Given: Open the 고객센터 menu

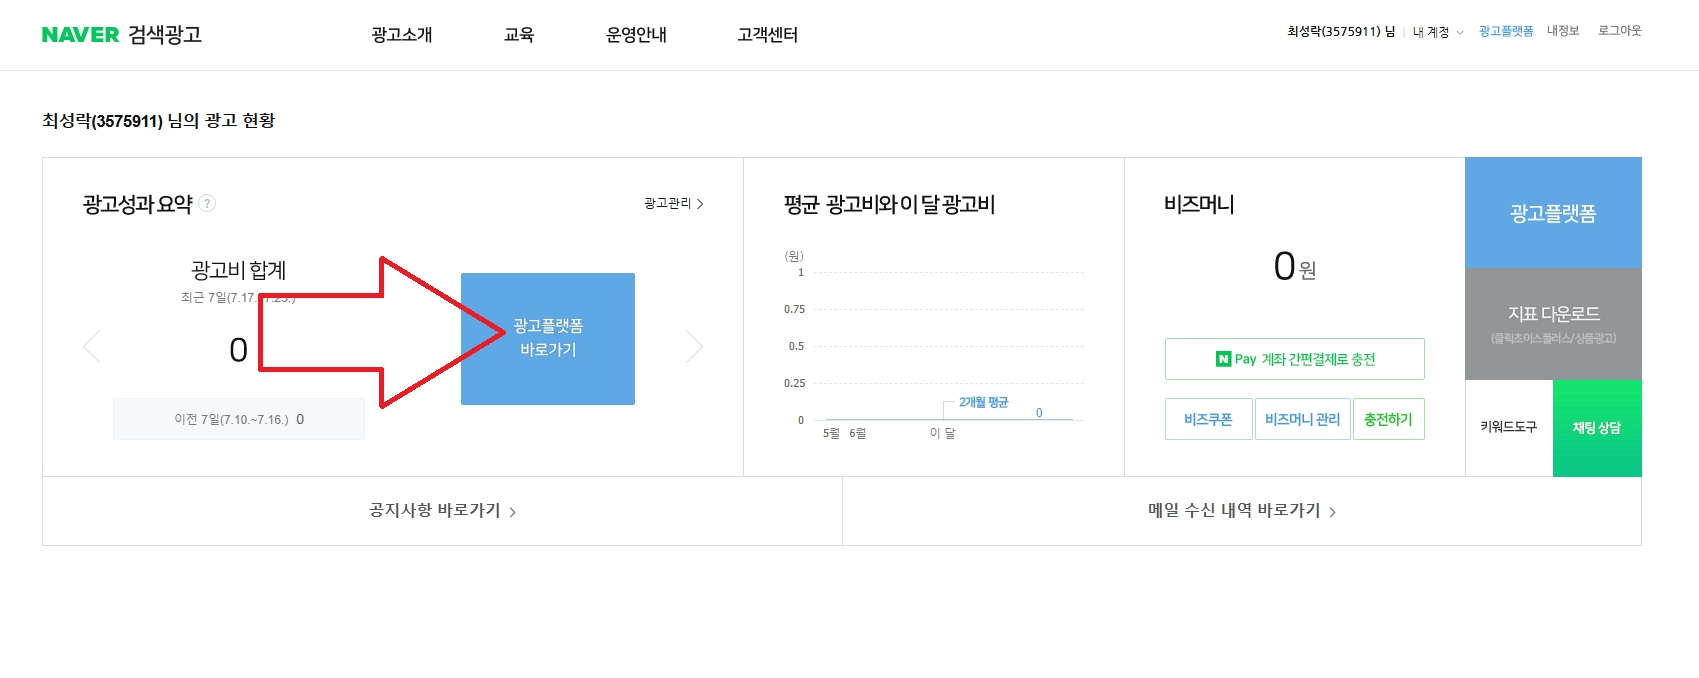Looking at the screenshot, I should click(x=767, y=35).
